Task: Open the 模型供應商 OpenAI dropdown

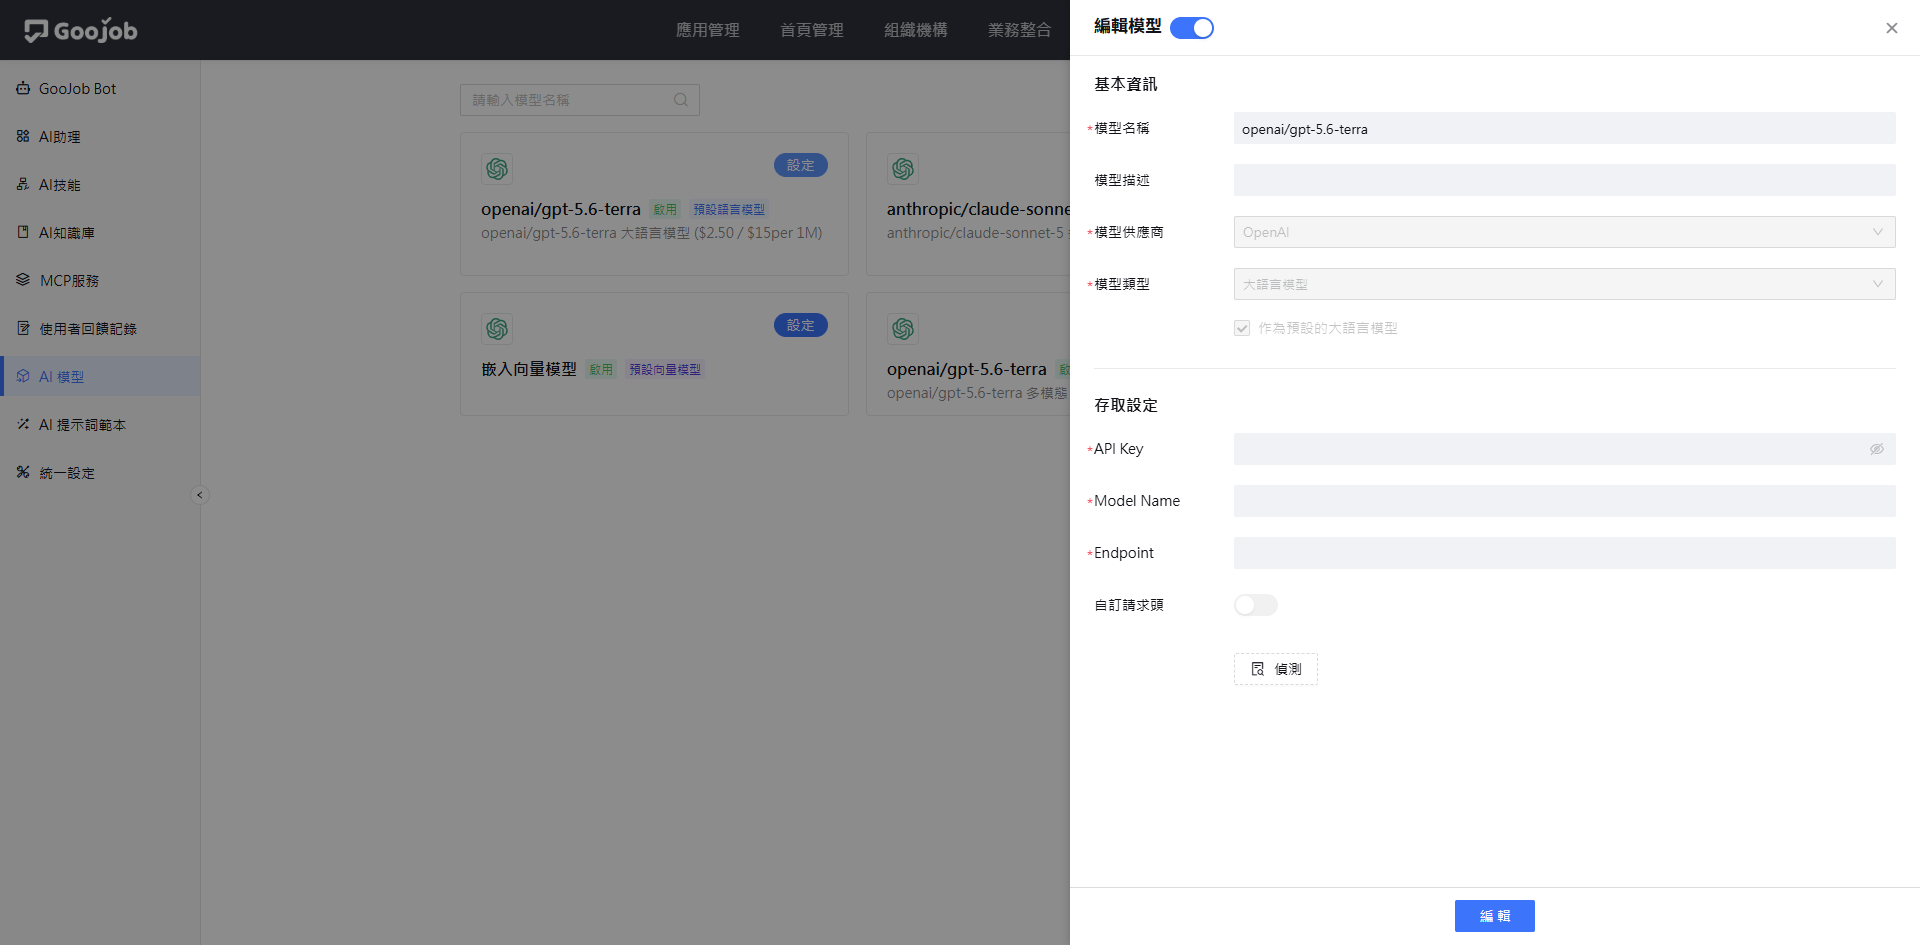Action: [x=1565, y=232]
